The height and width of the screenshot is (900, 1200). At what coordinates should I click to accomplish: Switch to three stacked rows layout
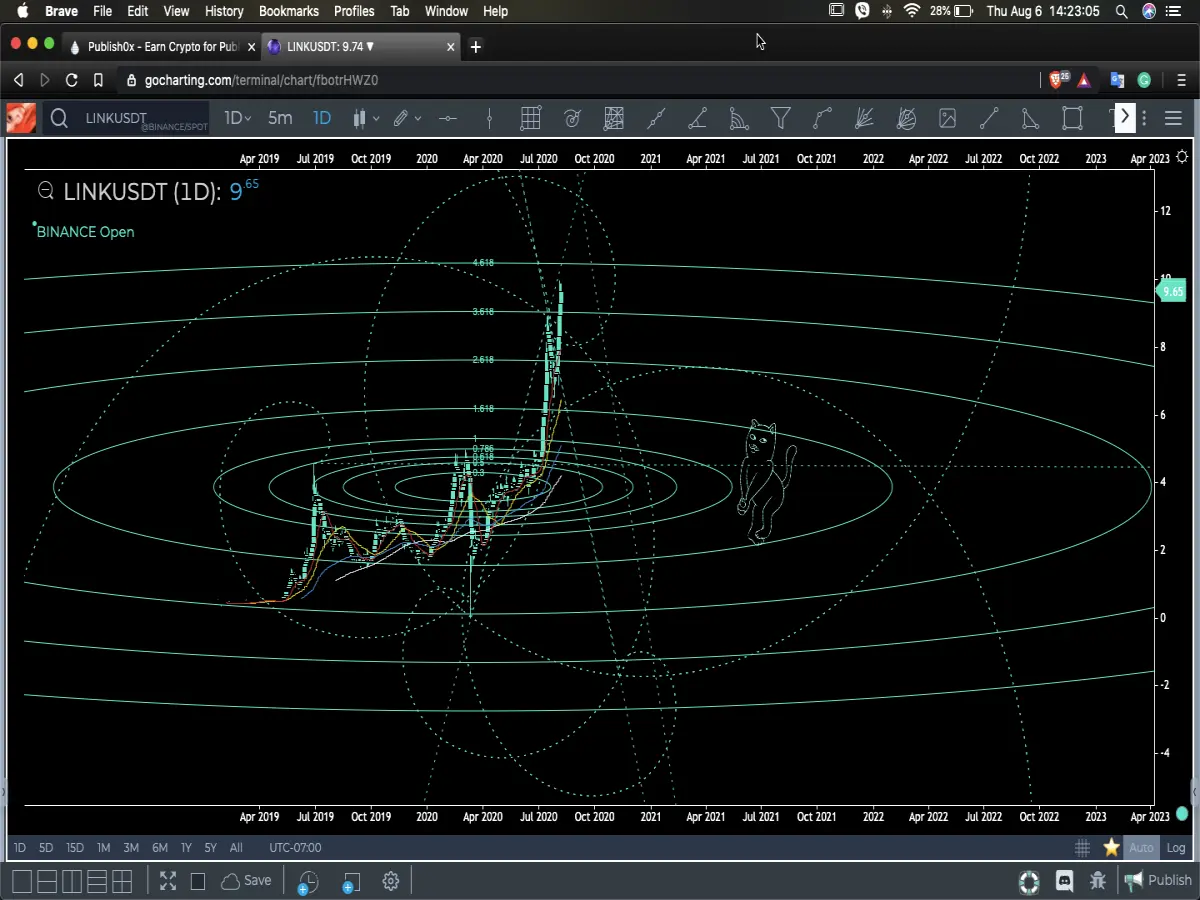tap(97, 881)
